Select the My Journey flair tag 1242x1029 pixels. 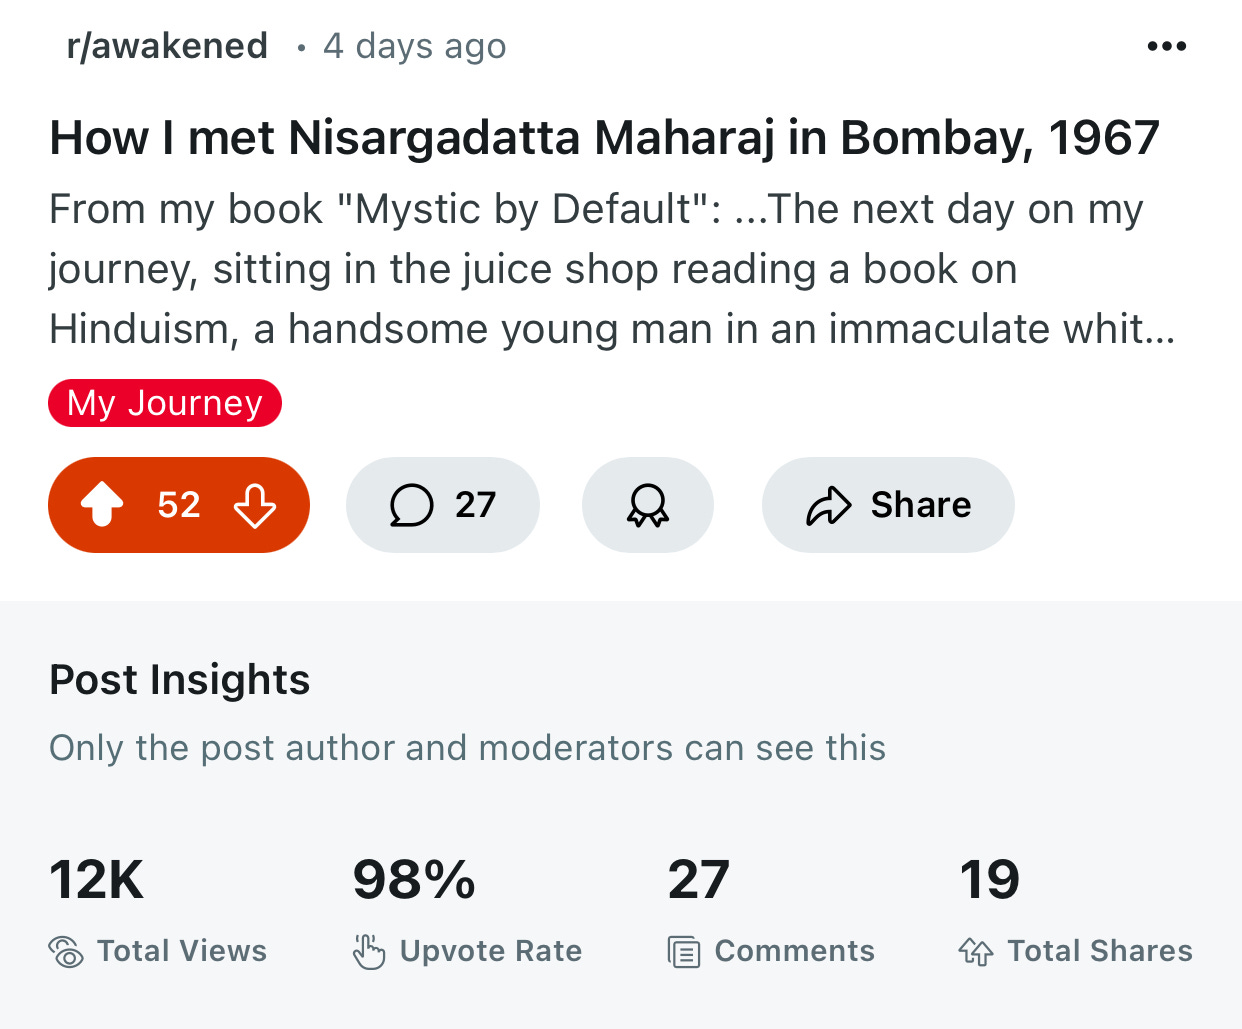165,403
